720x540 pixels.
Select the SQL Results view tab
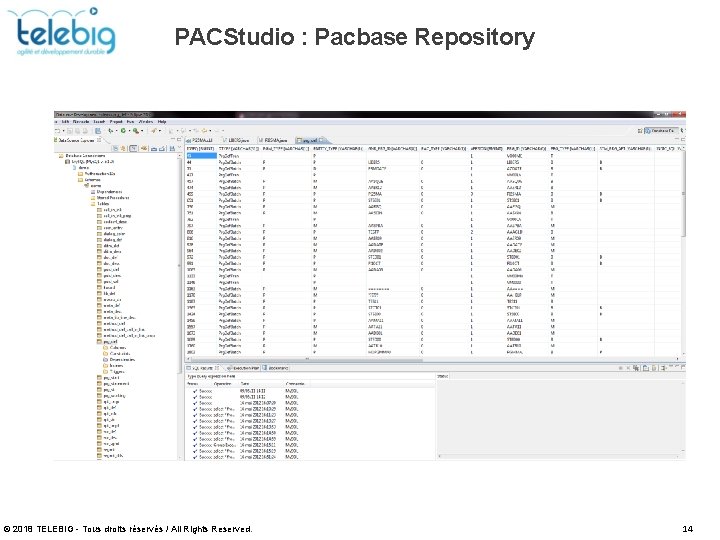pyautogui.click(x=202, y=368)
